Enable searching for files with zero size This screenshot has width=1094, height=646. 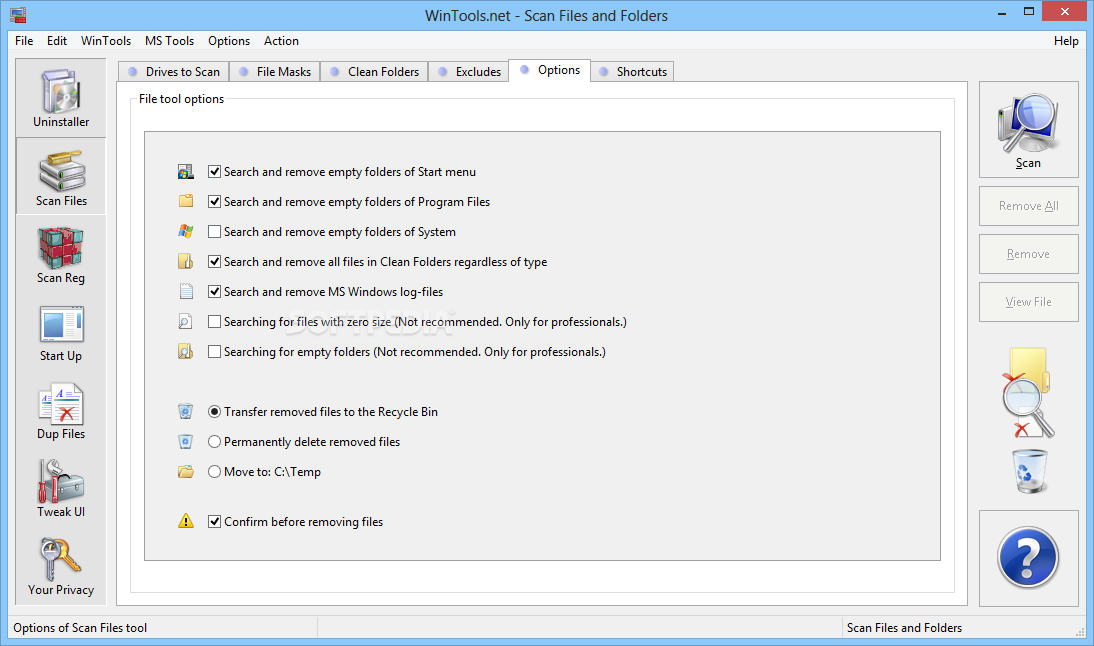point(214,322)
